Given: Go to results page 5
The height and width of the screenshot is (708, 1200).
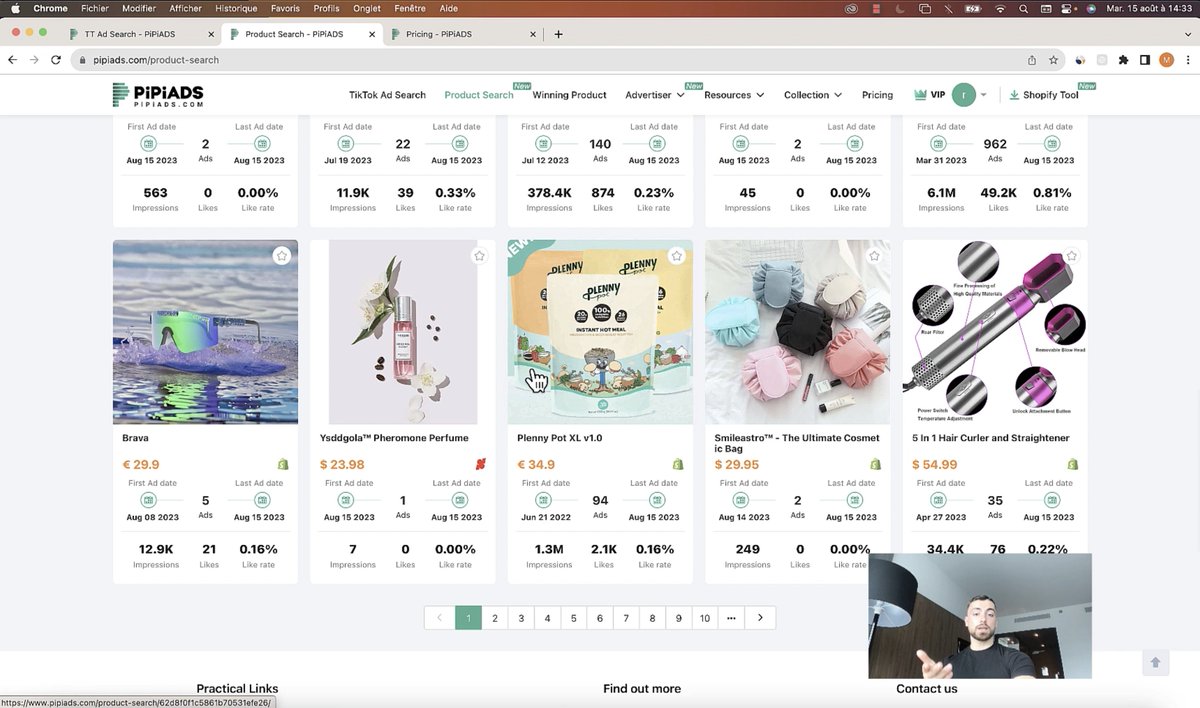Looking at the screenshot, I should point(574,618).
